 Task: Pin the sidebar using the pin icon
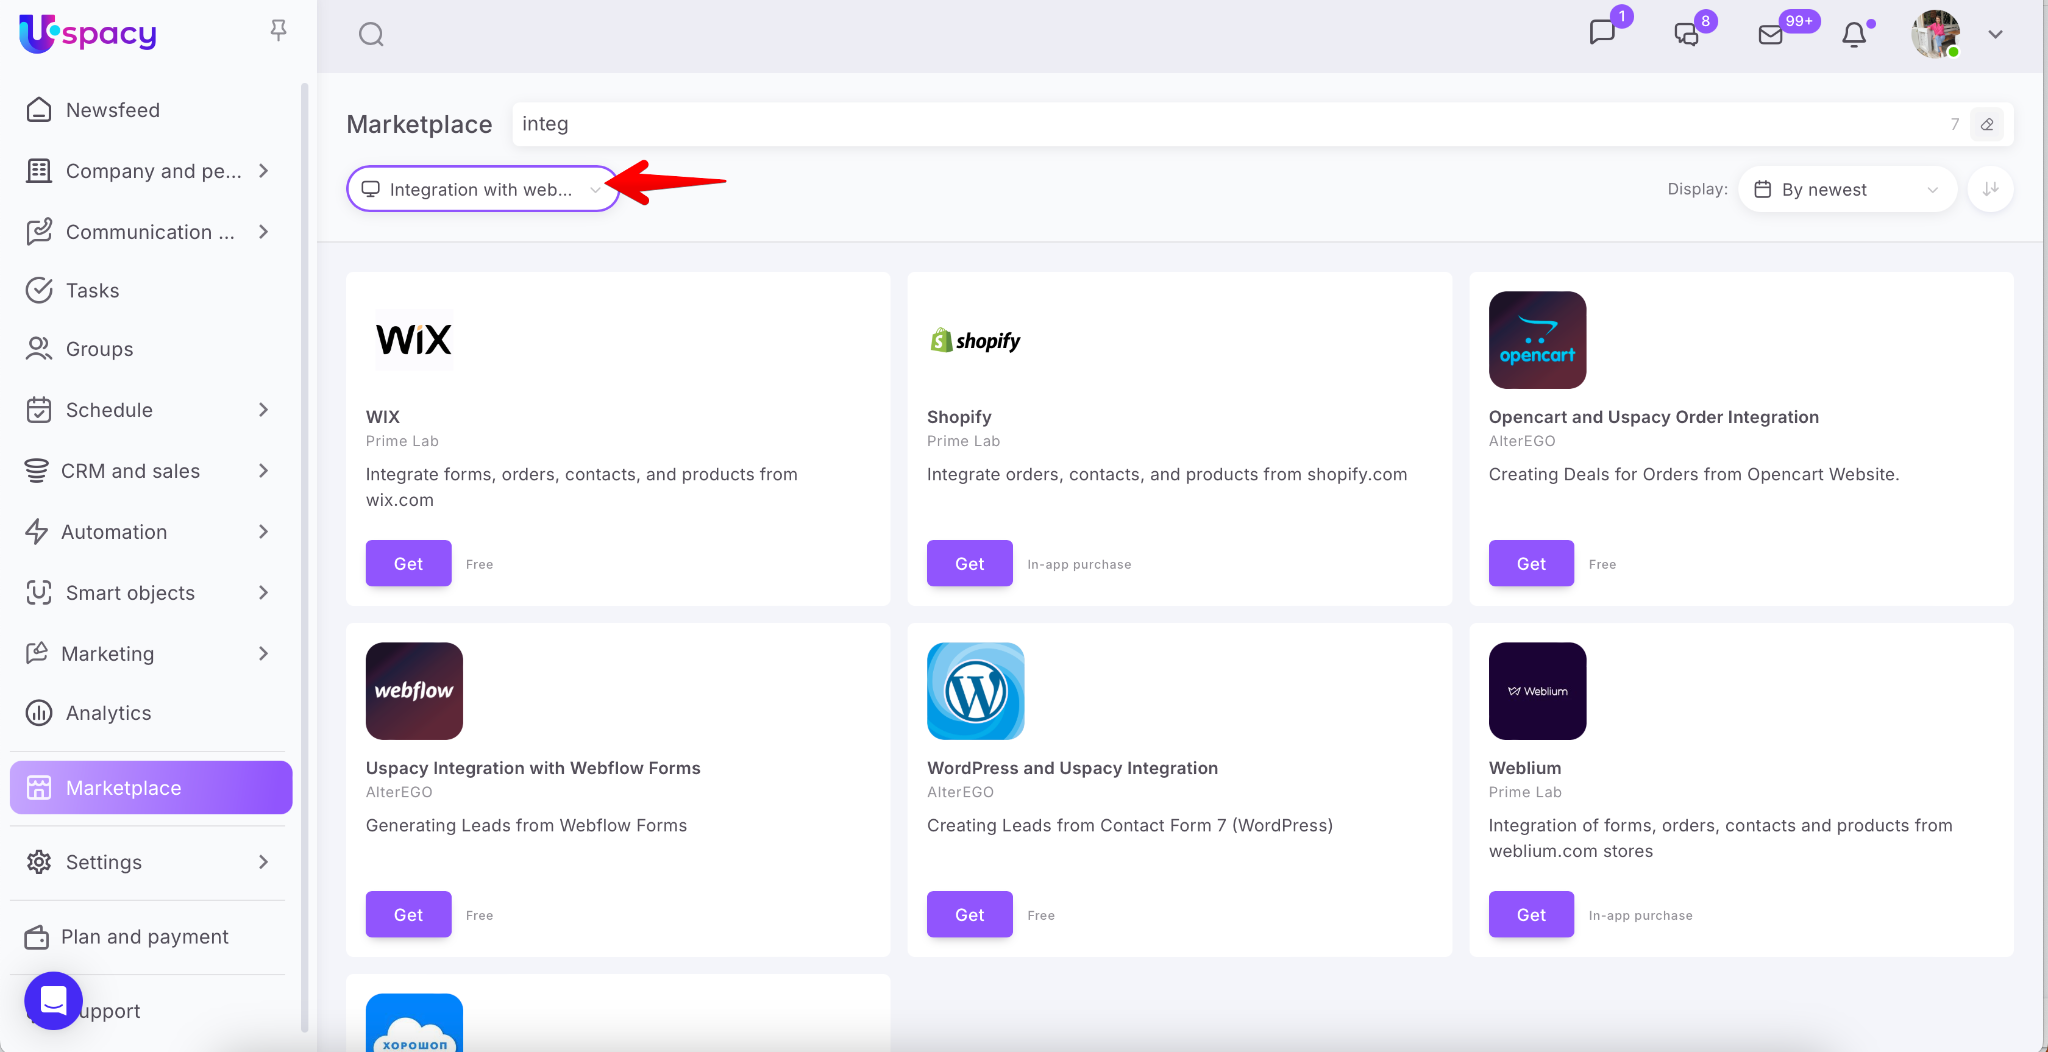tap(279, 31)
